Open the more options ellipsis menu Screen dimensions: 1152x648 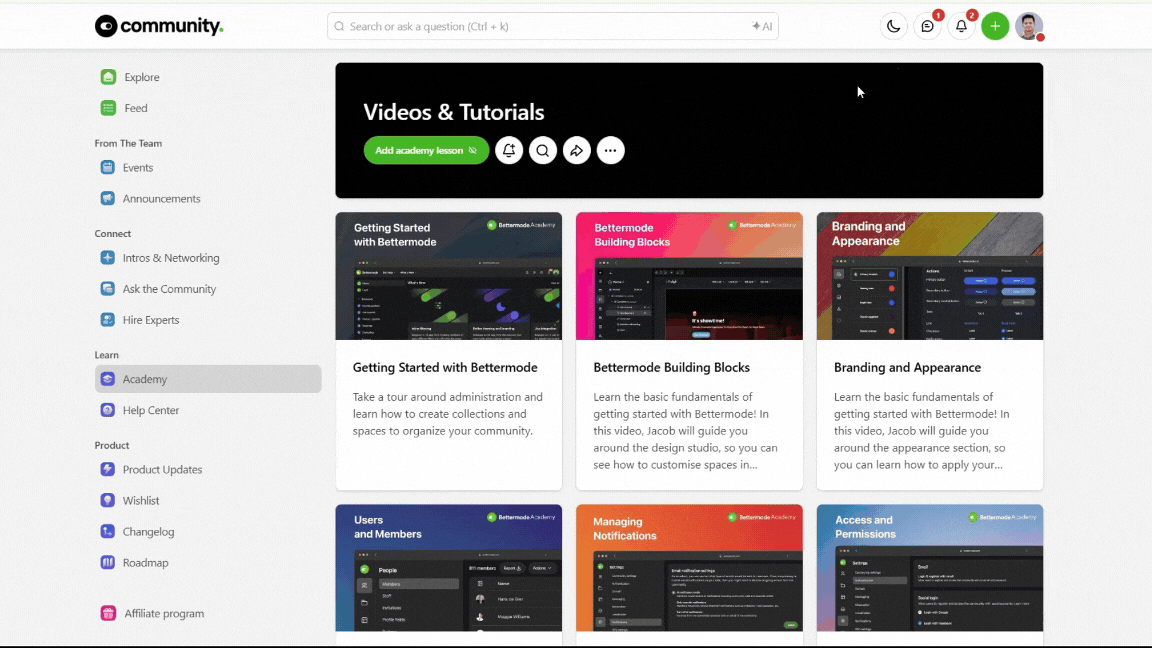(611, 151)
